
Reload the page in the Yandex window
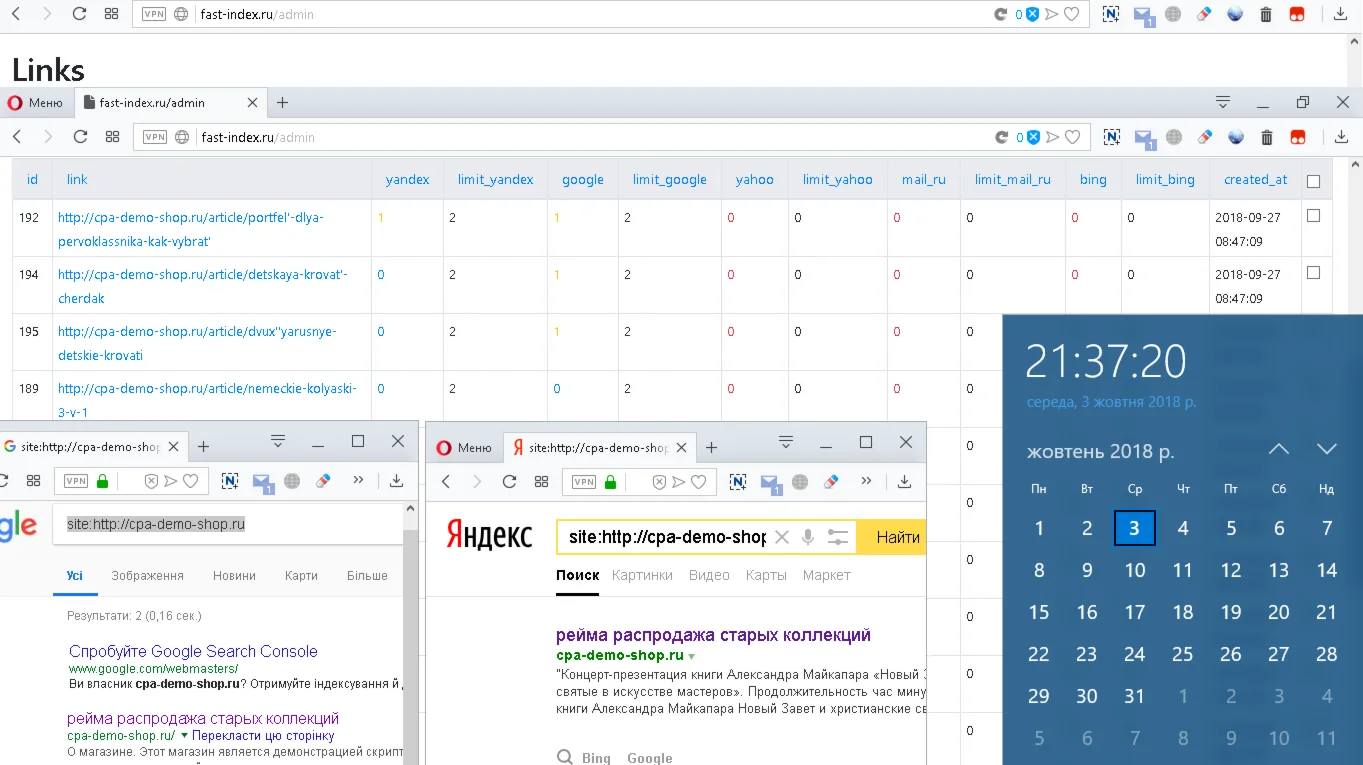pyautogui.click(x=509, y=482)
